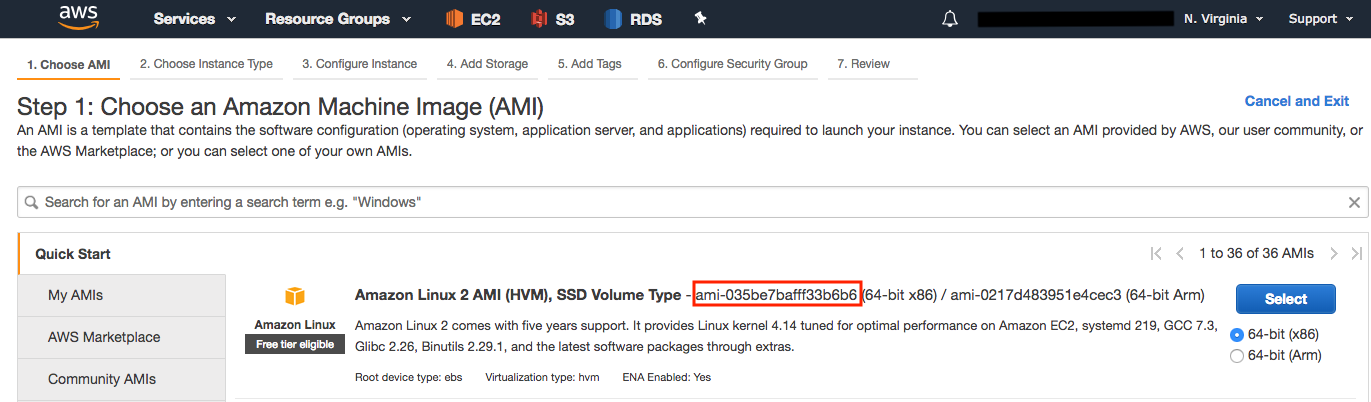Screen dimensions: 1371x402
Task: Select the 64-bit (Arm) radio button
Action: [x=1237, y=355]
